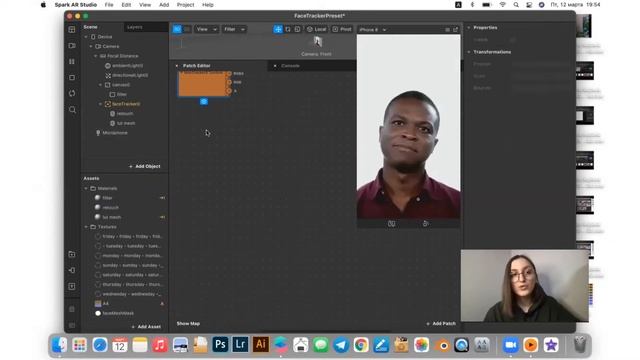Open the Filter dropdown in viewport toolbar

pos(234,29)
